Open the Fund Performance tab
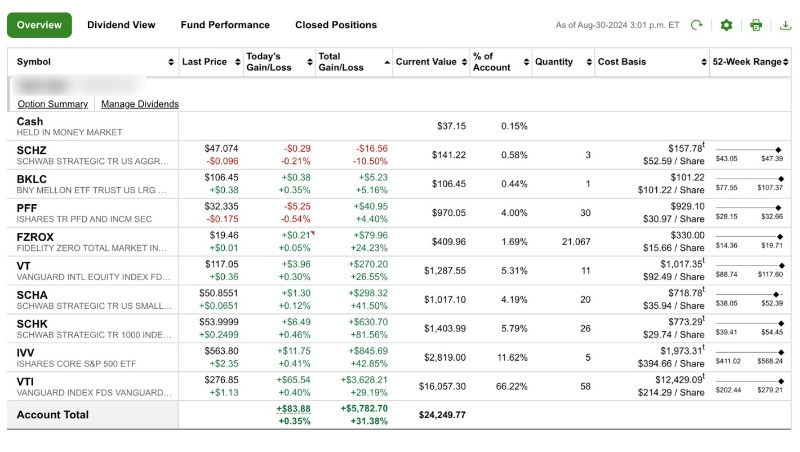800x452 pixels. click(x=225, y=25)
